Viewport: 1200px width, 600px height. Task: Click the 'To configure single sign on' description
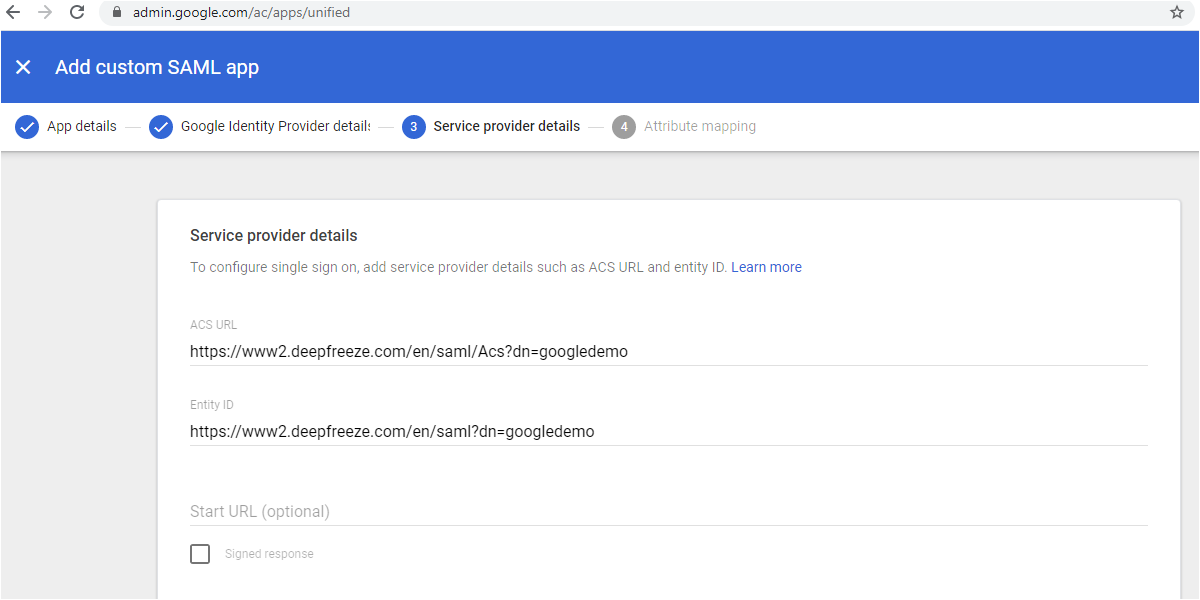459,267
